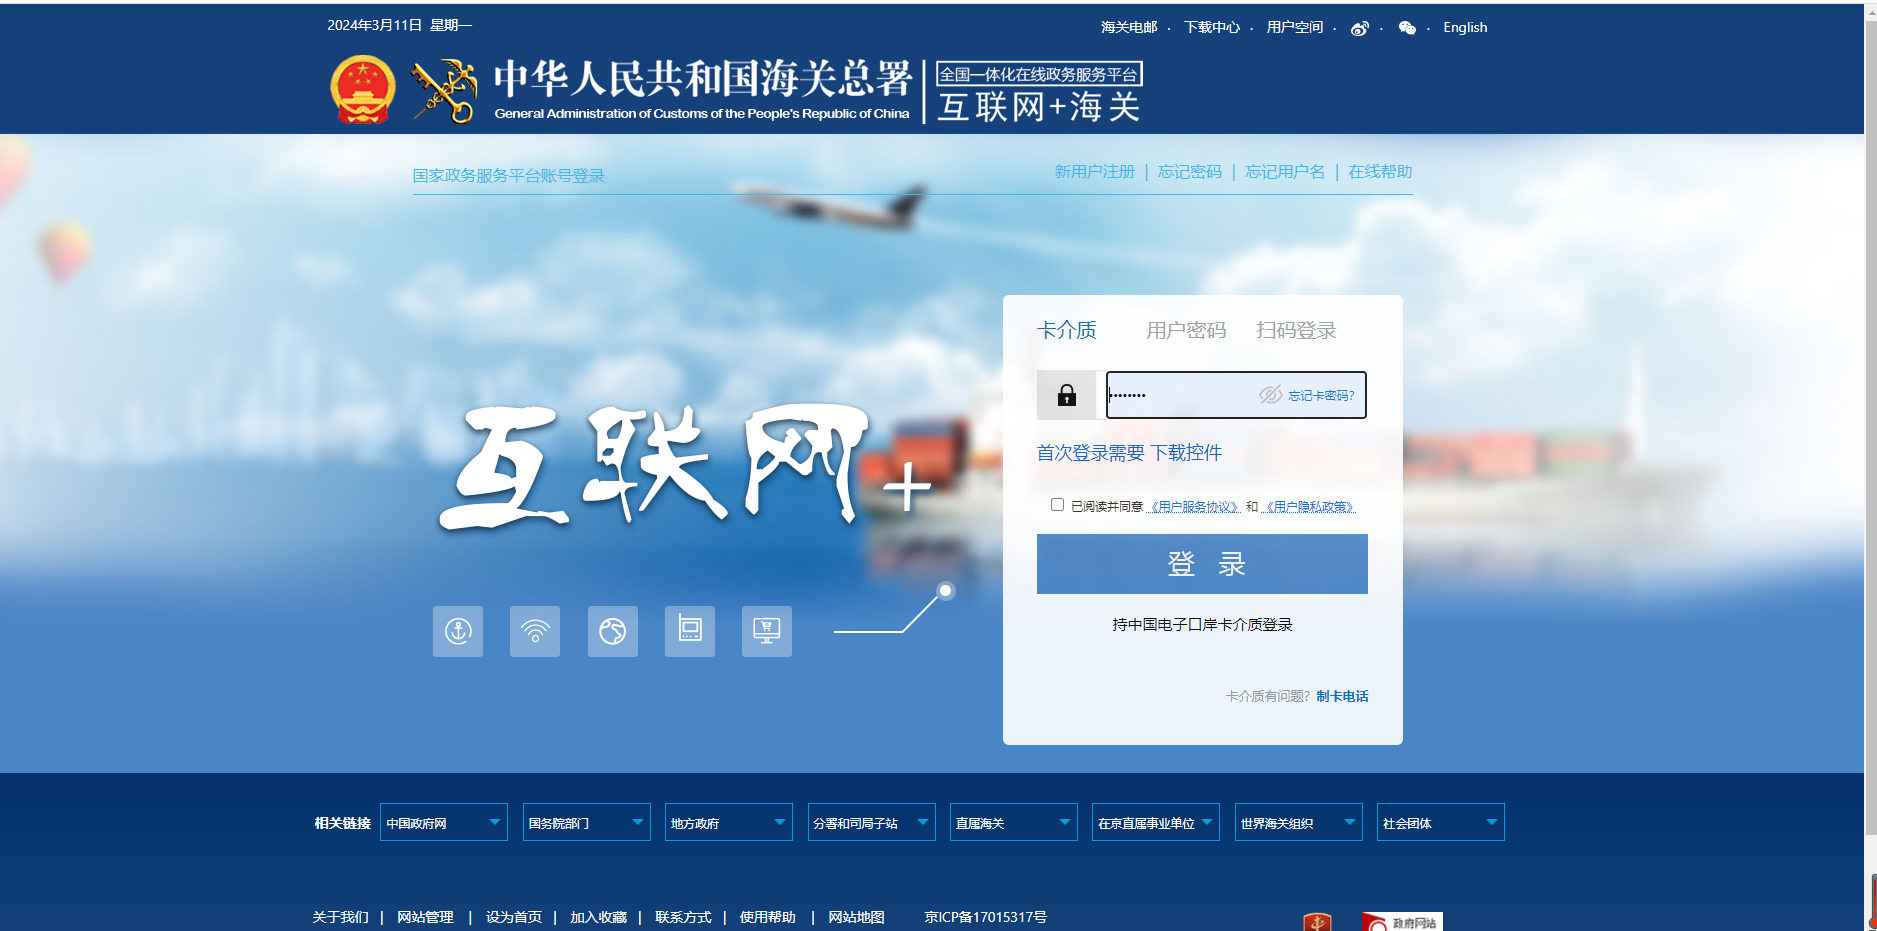Click the WeChat icon in top bar
This screenshot has height=931, width=1877.
click(1407, 28)
